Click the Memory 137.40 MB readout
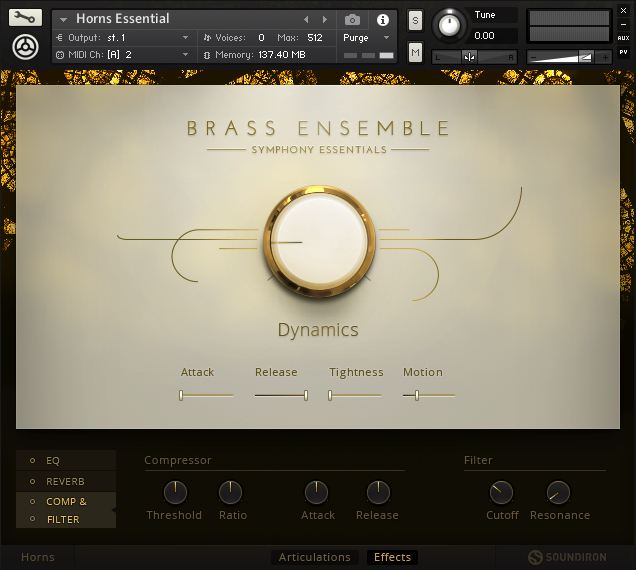 [282, 55]
